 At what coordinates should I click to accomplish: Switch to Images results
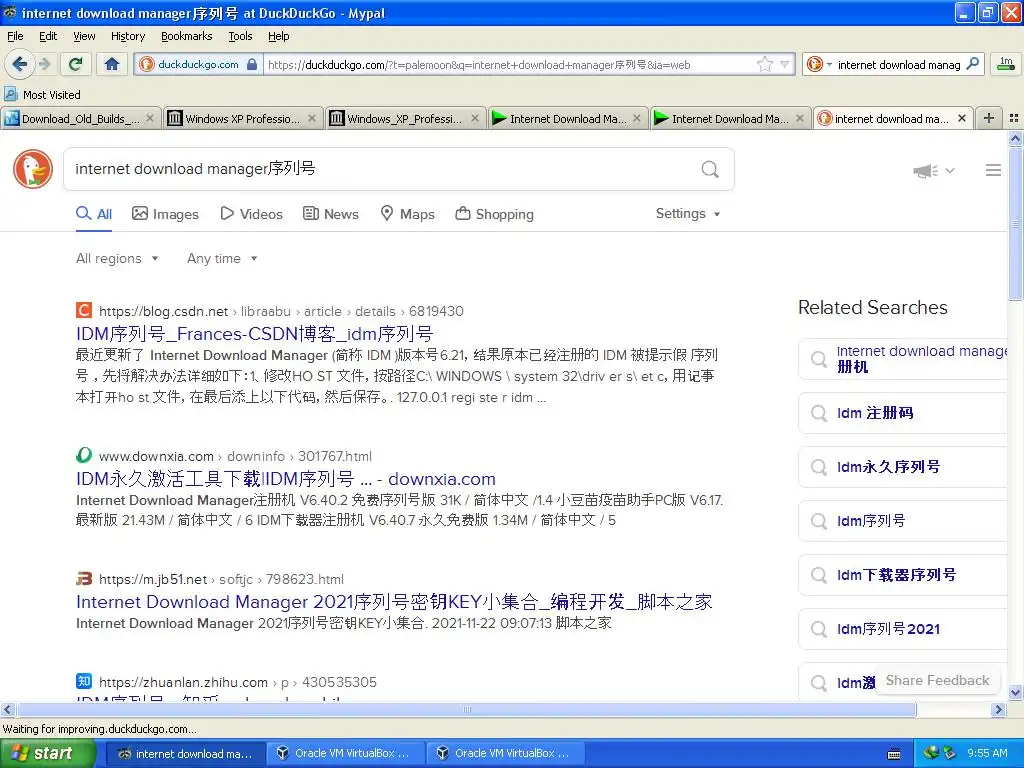(x=165, y=214)
